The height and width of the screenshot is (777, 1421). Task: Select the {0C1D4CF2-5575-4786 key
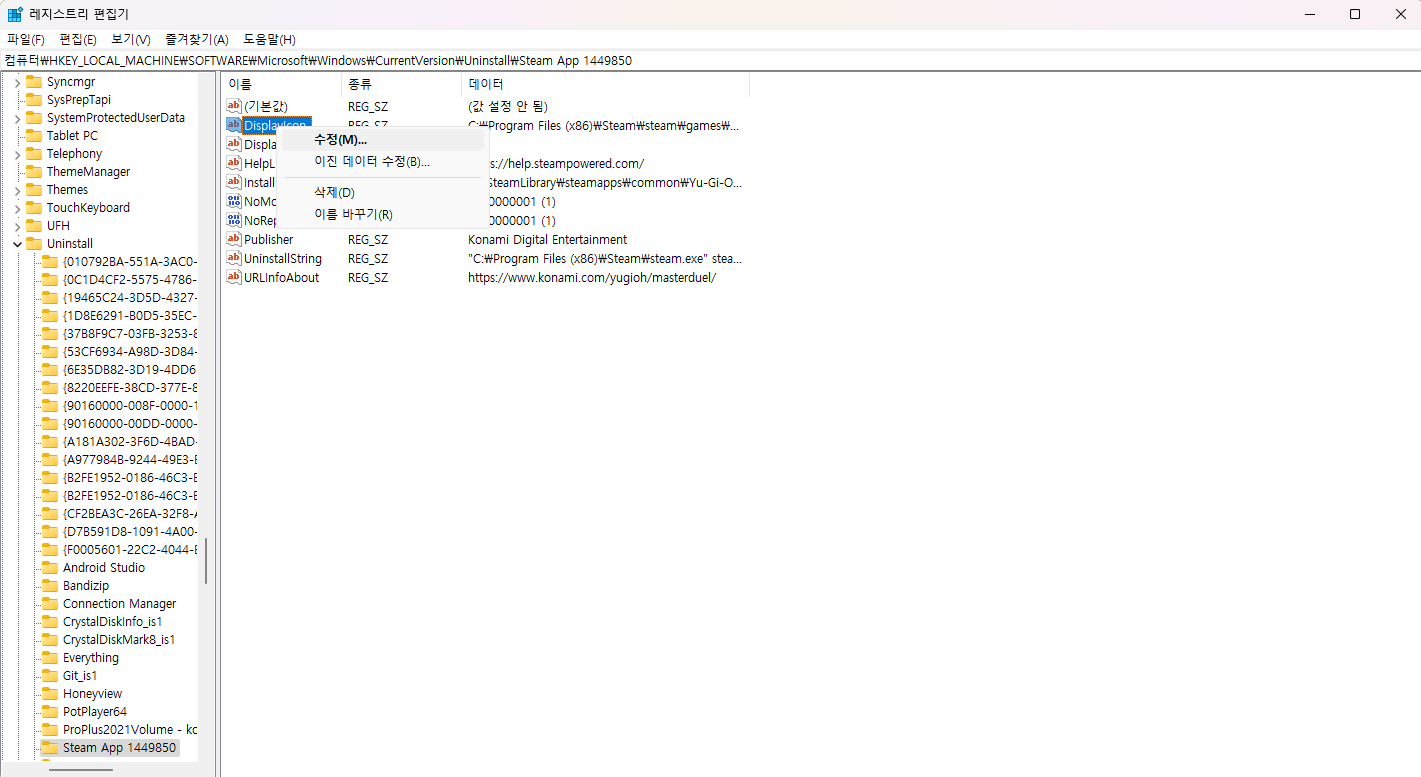tap(129, 279)
